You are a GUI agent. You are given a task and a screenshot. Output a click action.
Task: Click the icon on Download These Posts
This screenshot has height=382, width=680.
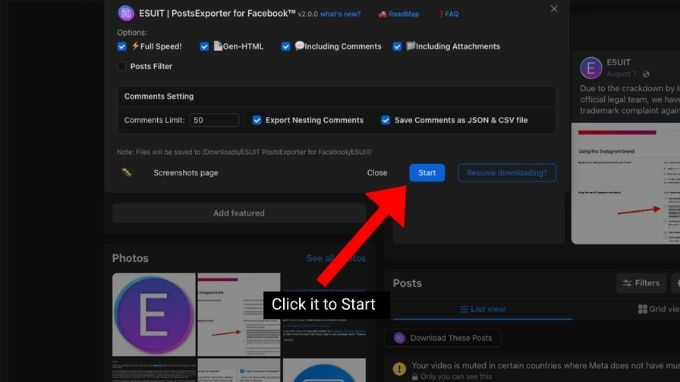point(399,338)
